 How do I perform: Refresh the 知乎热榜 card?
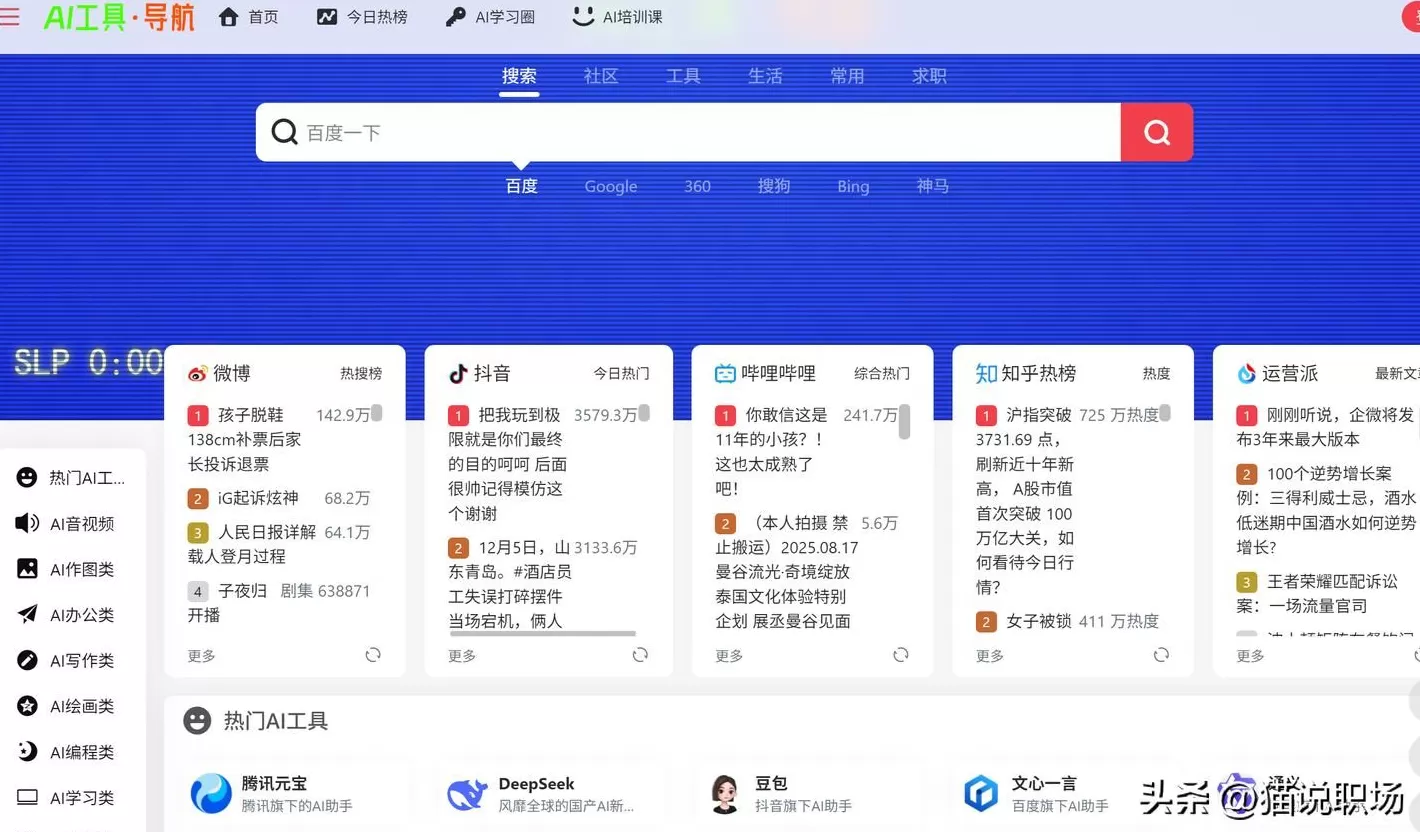(1161, 655)
